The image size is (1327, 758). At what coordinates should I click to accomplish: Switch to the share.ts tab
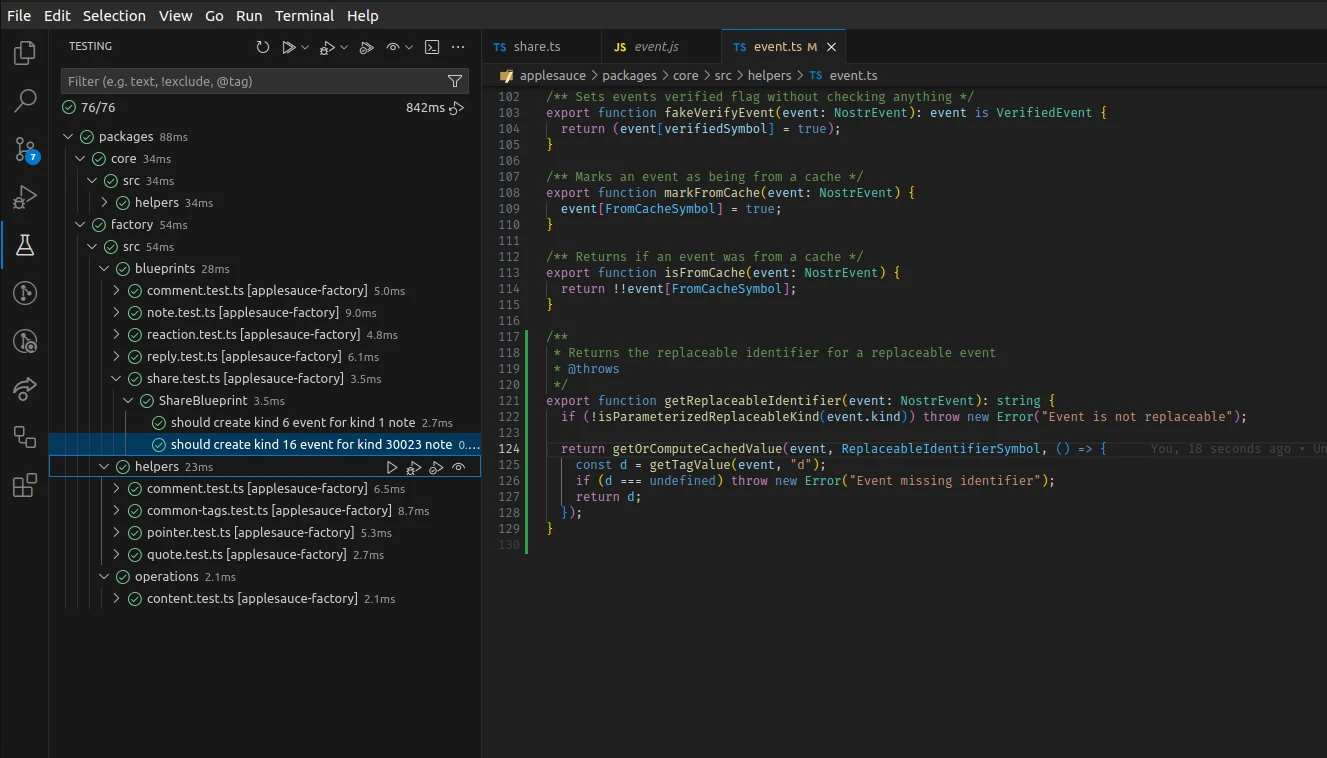537,47
